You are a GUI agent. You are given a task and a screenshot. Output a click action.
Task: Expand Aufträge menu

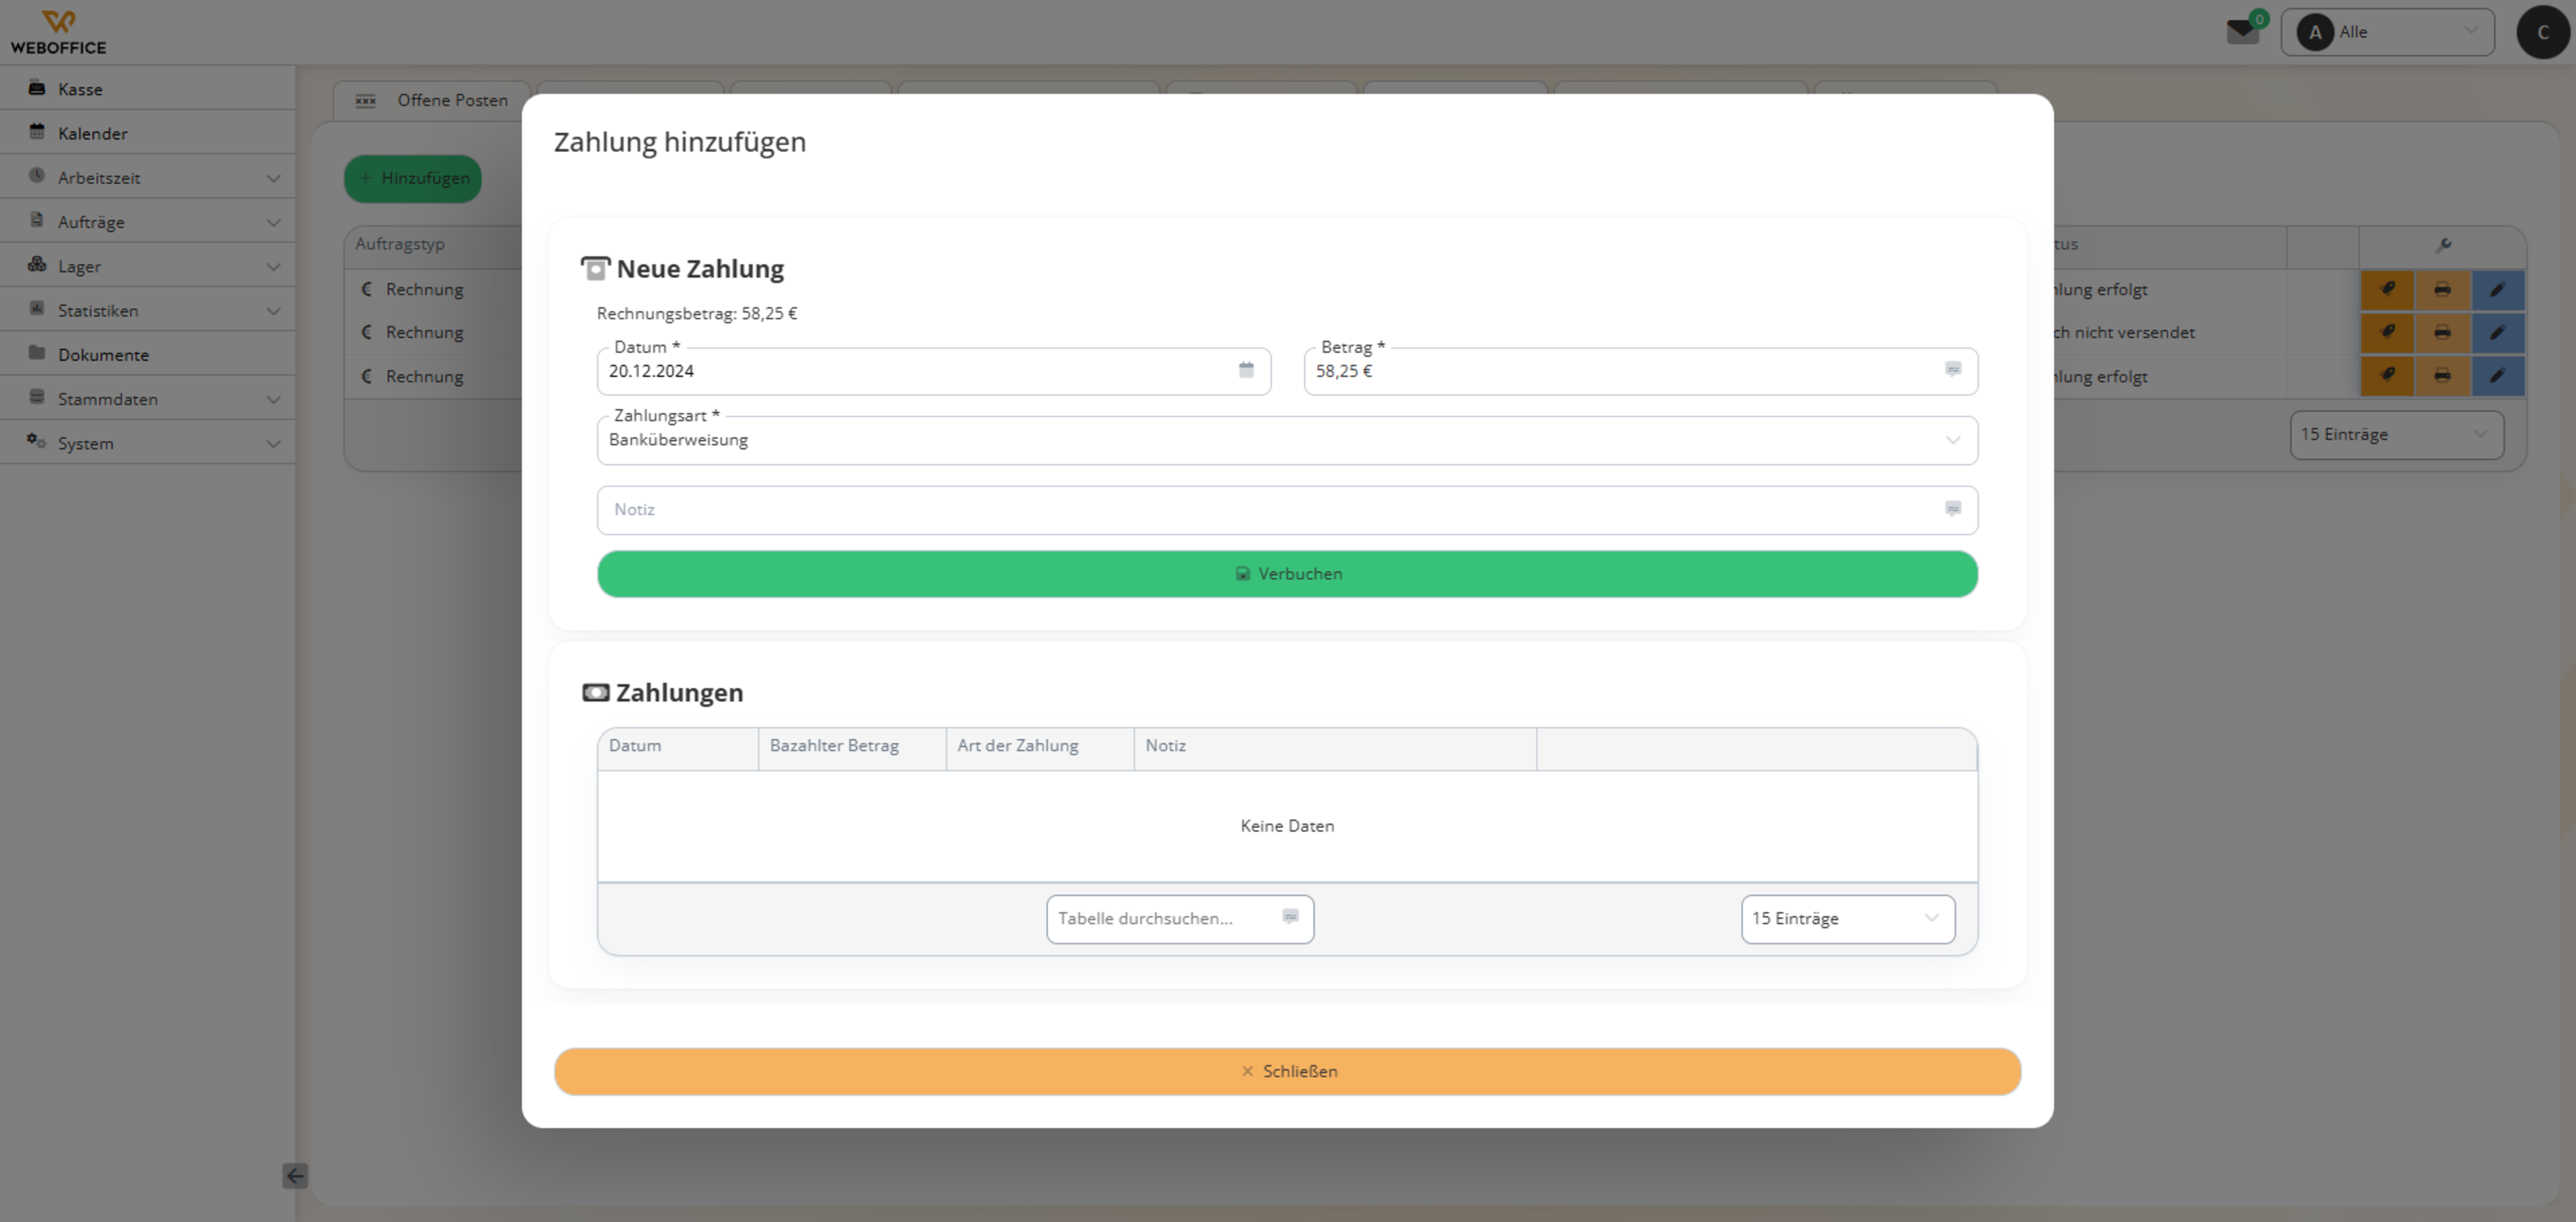tap(147, 221)
